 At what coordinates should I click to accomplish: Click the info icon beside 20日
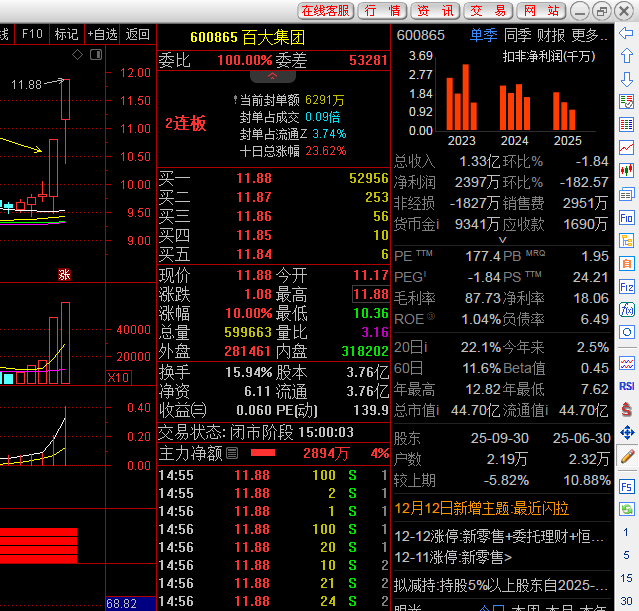[425, 347]
